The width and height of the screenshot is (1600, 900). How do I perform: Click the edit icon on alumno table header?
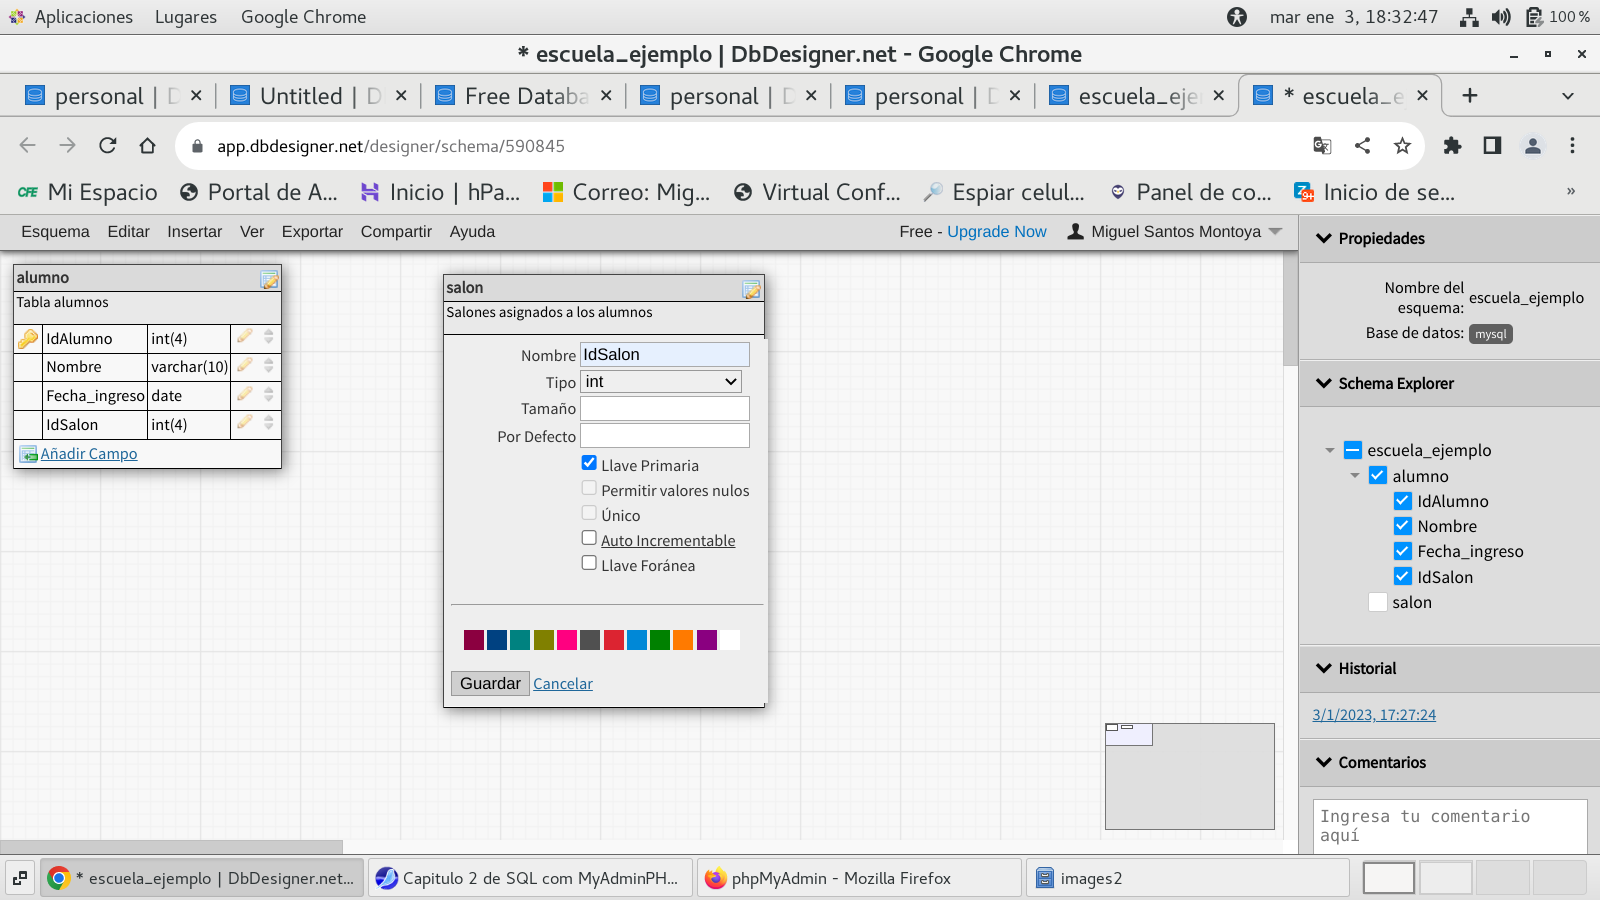[269, 280]
